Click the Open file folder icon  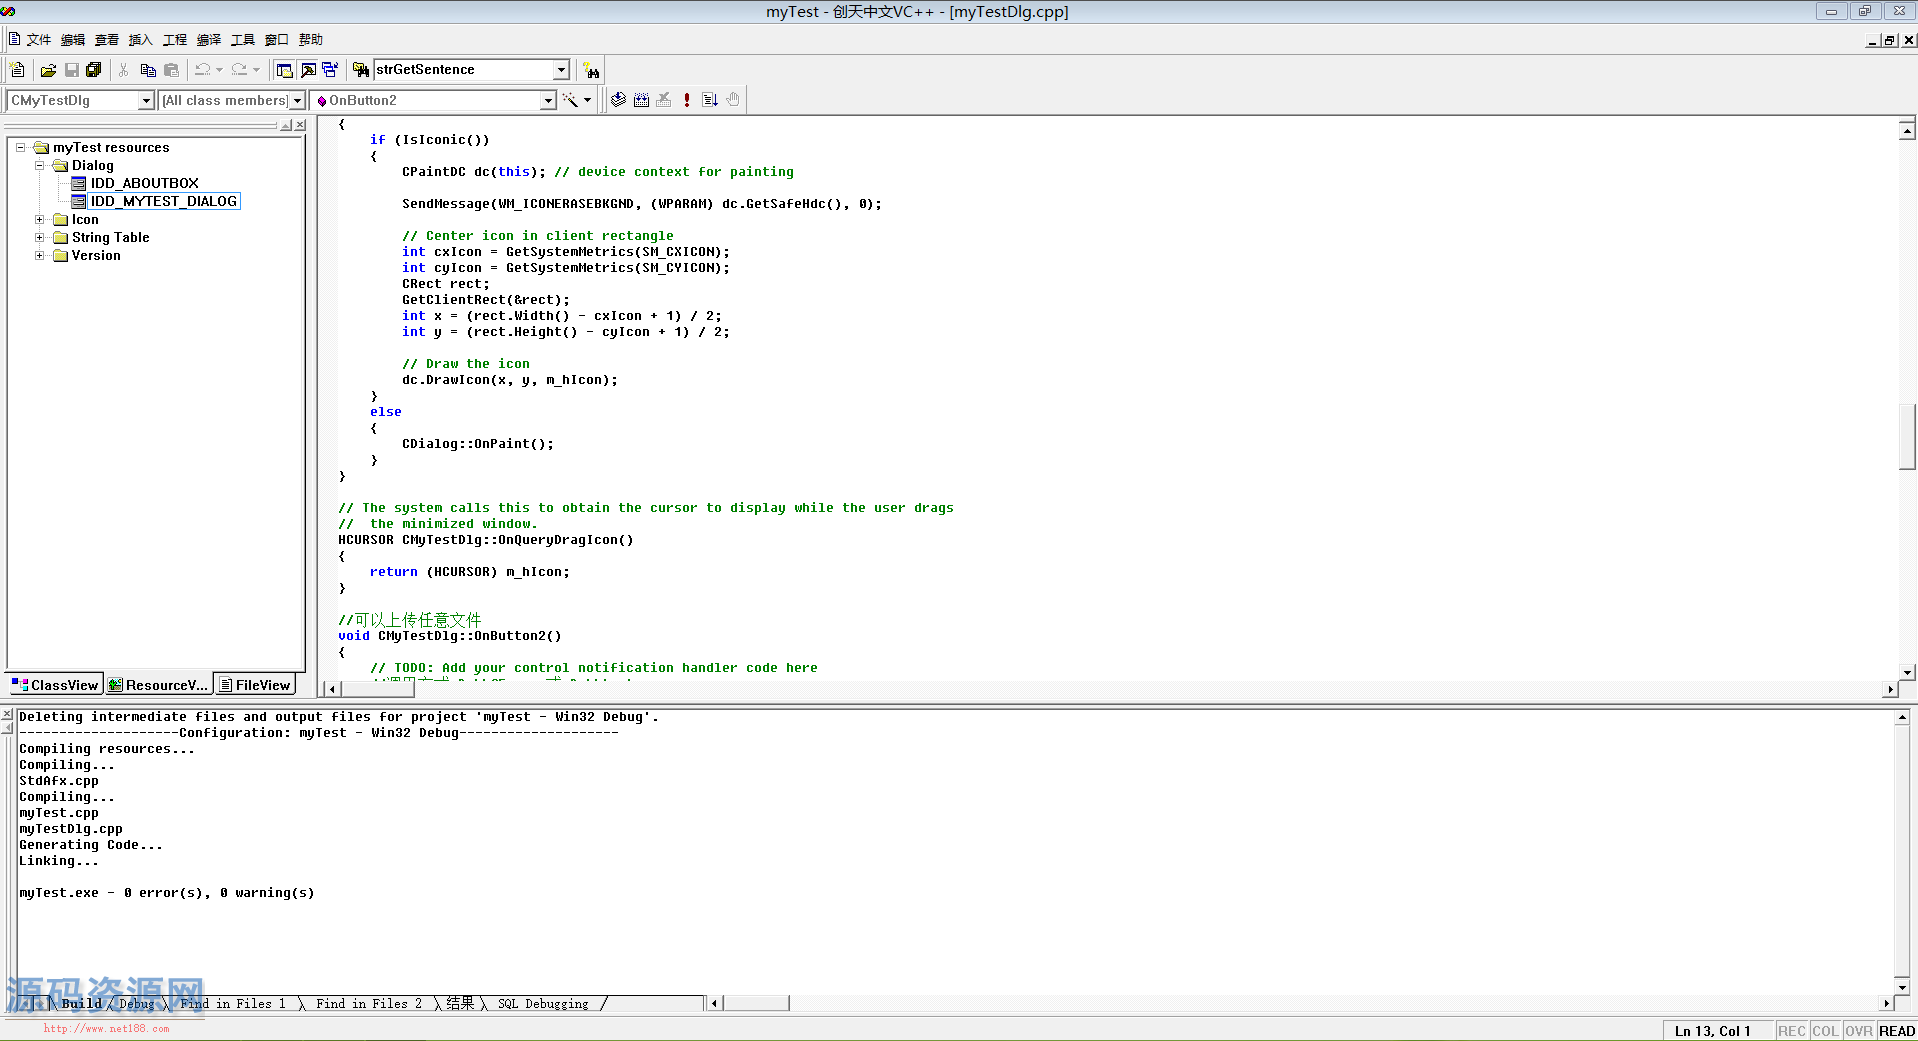pyautogui.click(x=48, y=70)
